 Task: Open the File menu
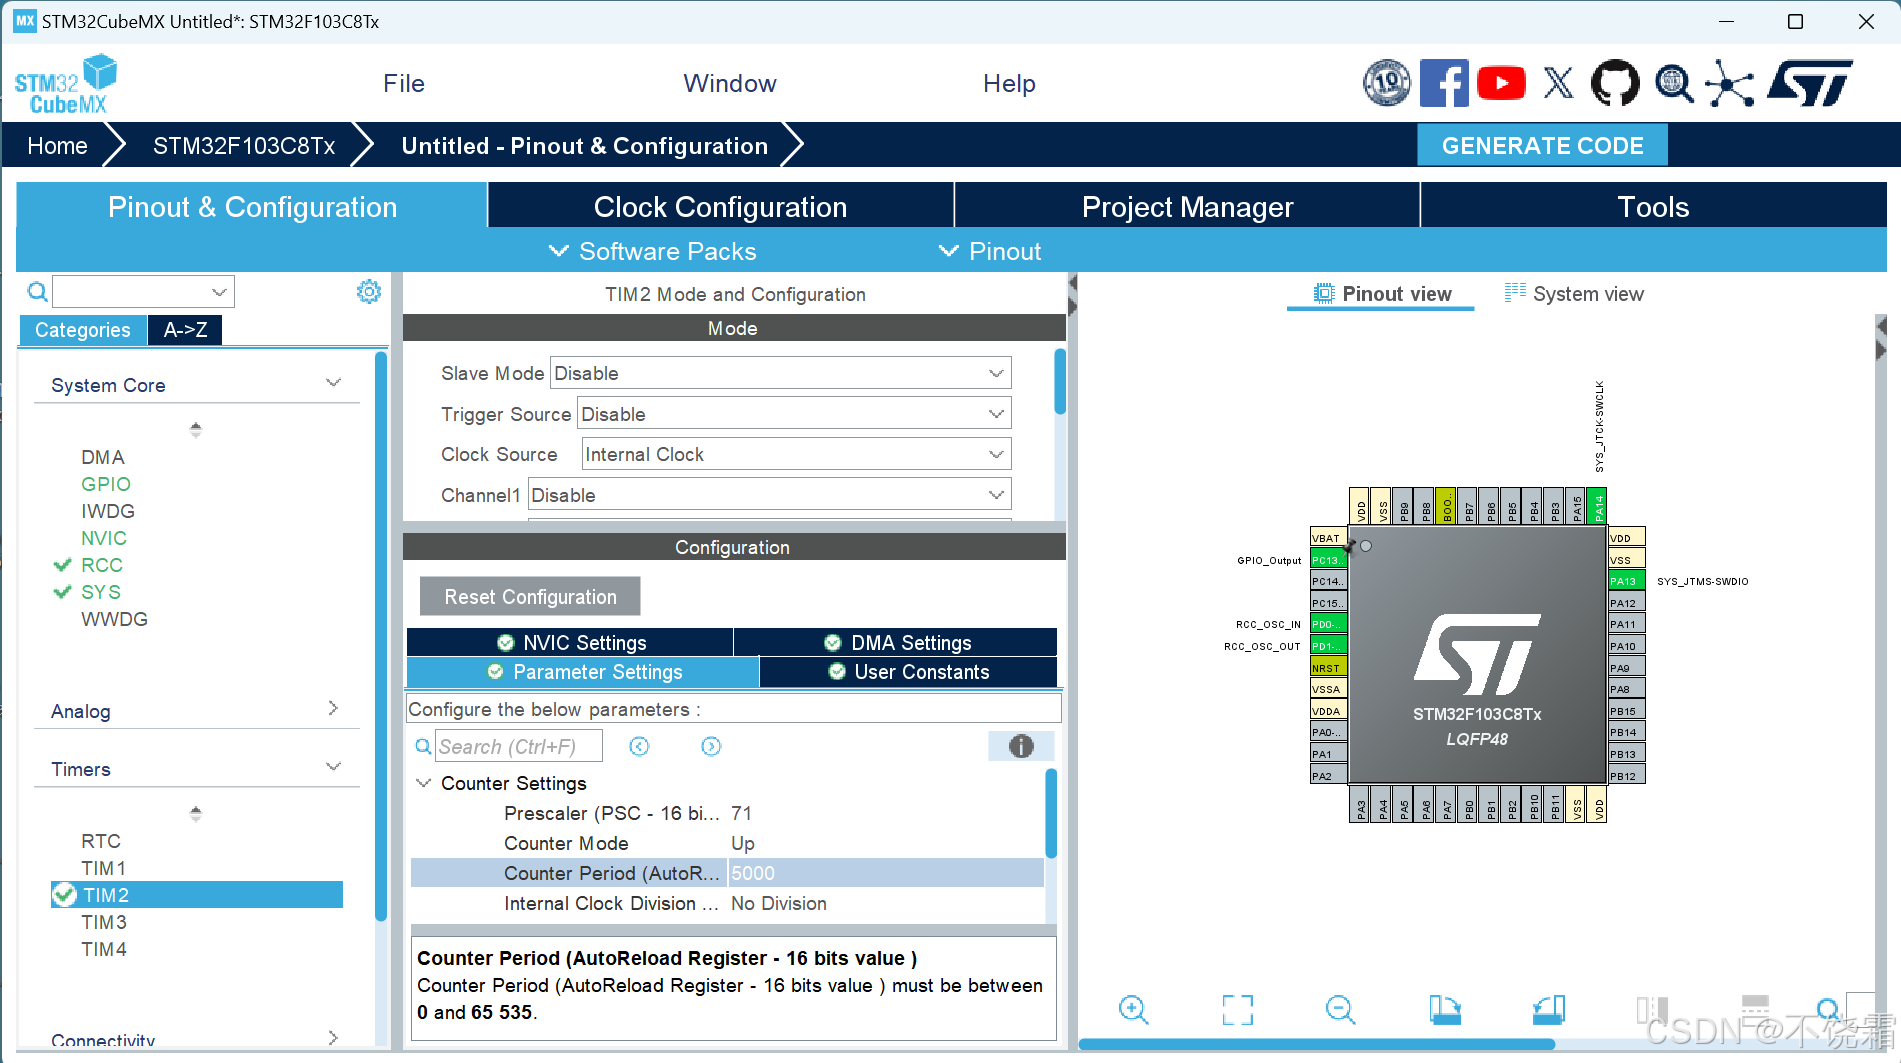click(404, 84)
